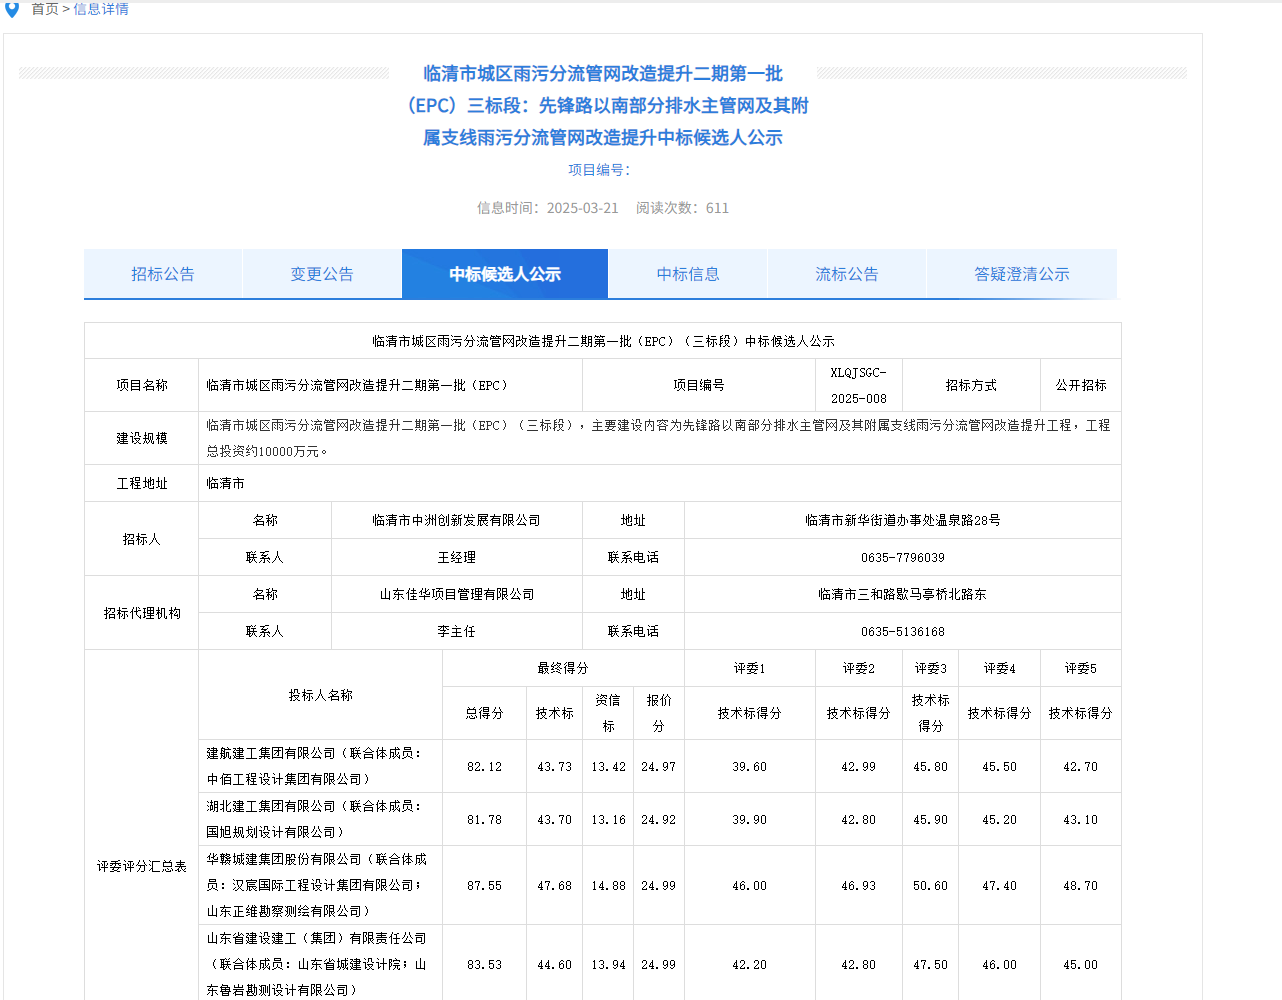Click total score 81.78
The image size is (1282, 1000).
click(x=485, y=820)
